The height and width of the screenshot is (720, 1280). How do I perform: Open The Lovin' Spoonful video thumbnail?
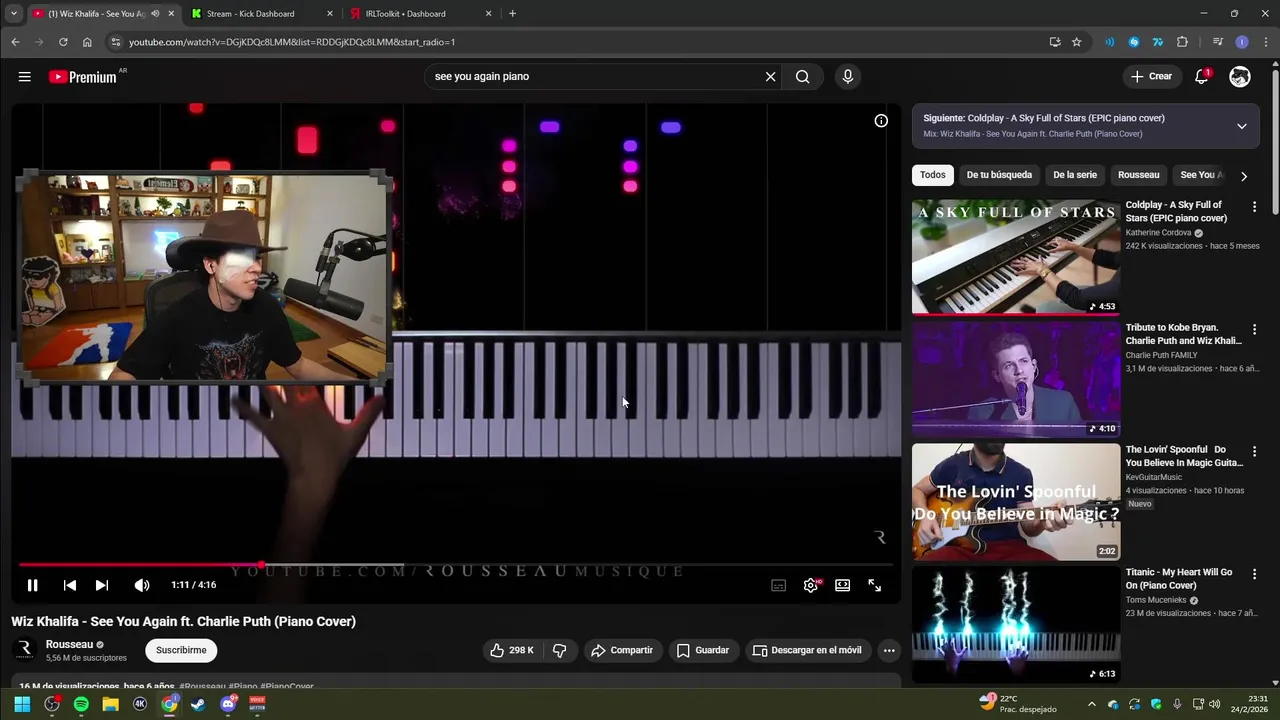1016,502
